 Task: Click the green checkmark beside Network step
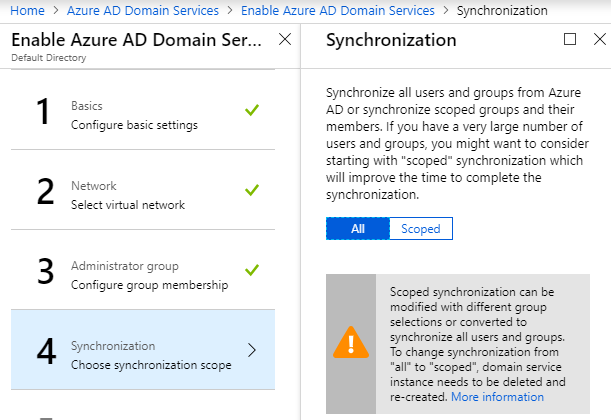(252, 189)
